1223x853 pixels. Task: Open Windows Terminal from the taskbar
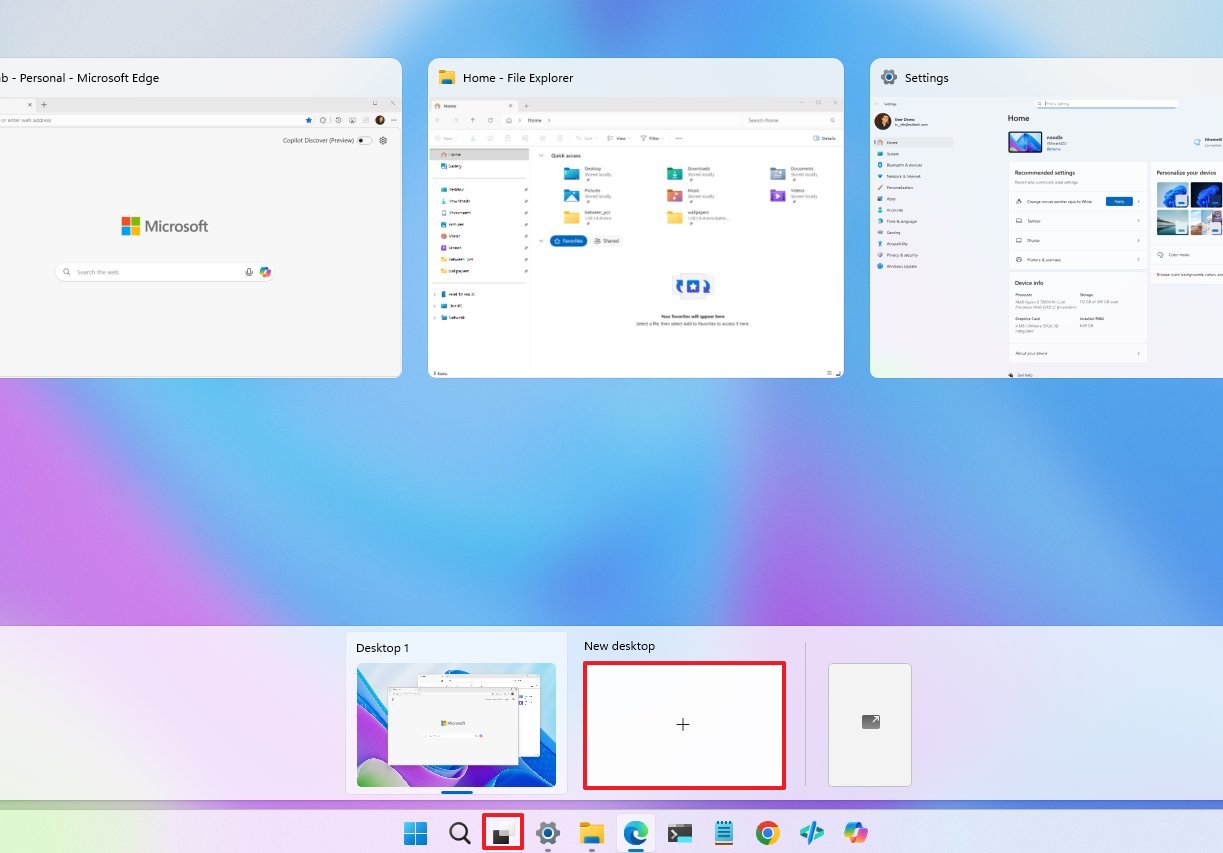pos(679,831)
